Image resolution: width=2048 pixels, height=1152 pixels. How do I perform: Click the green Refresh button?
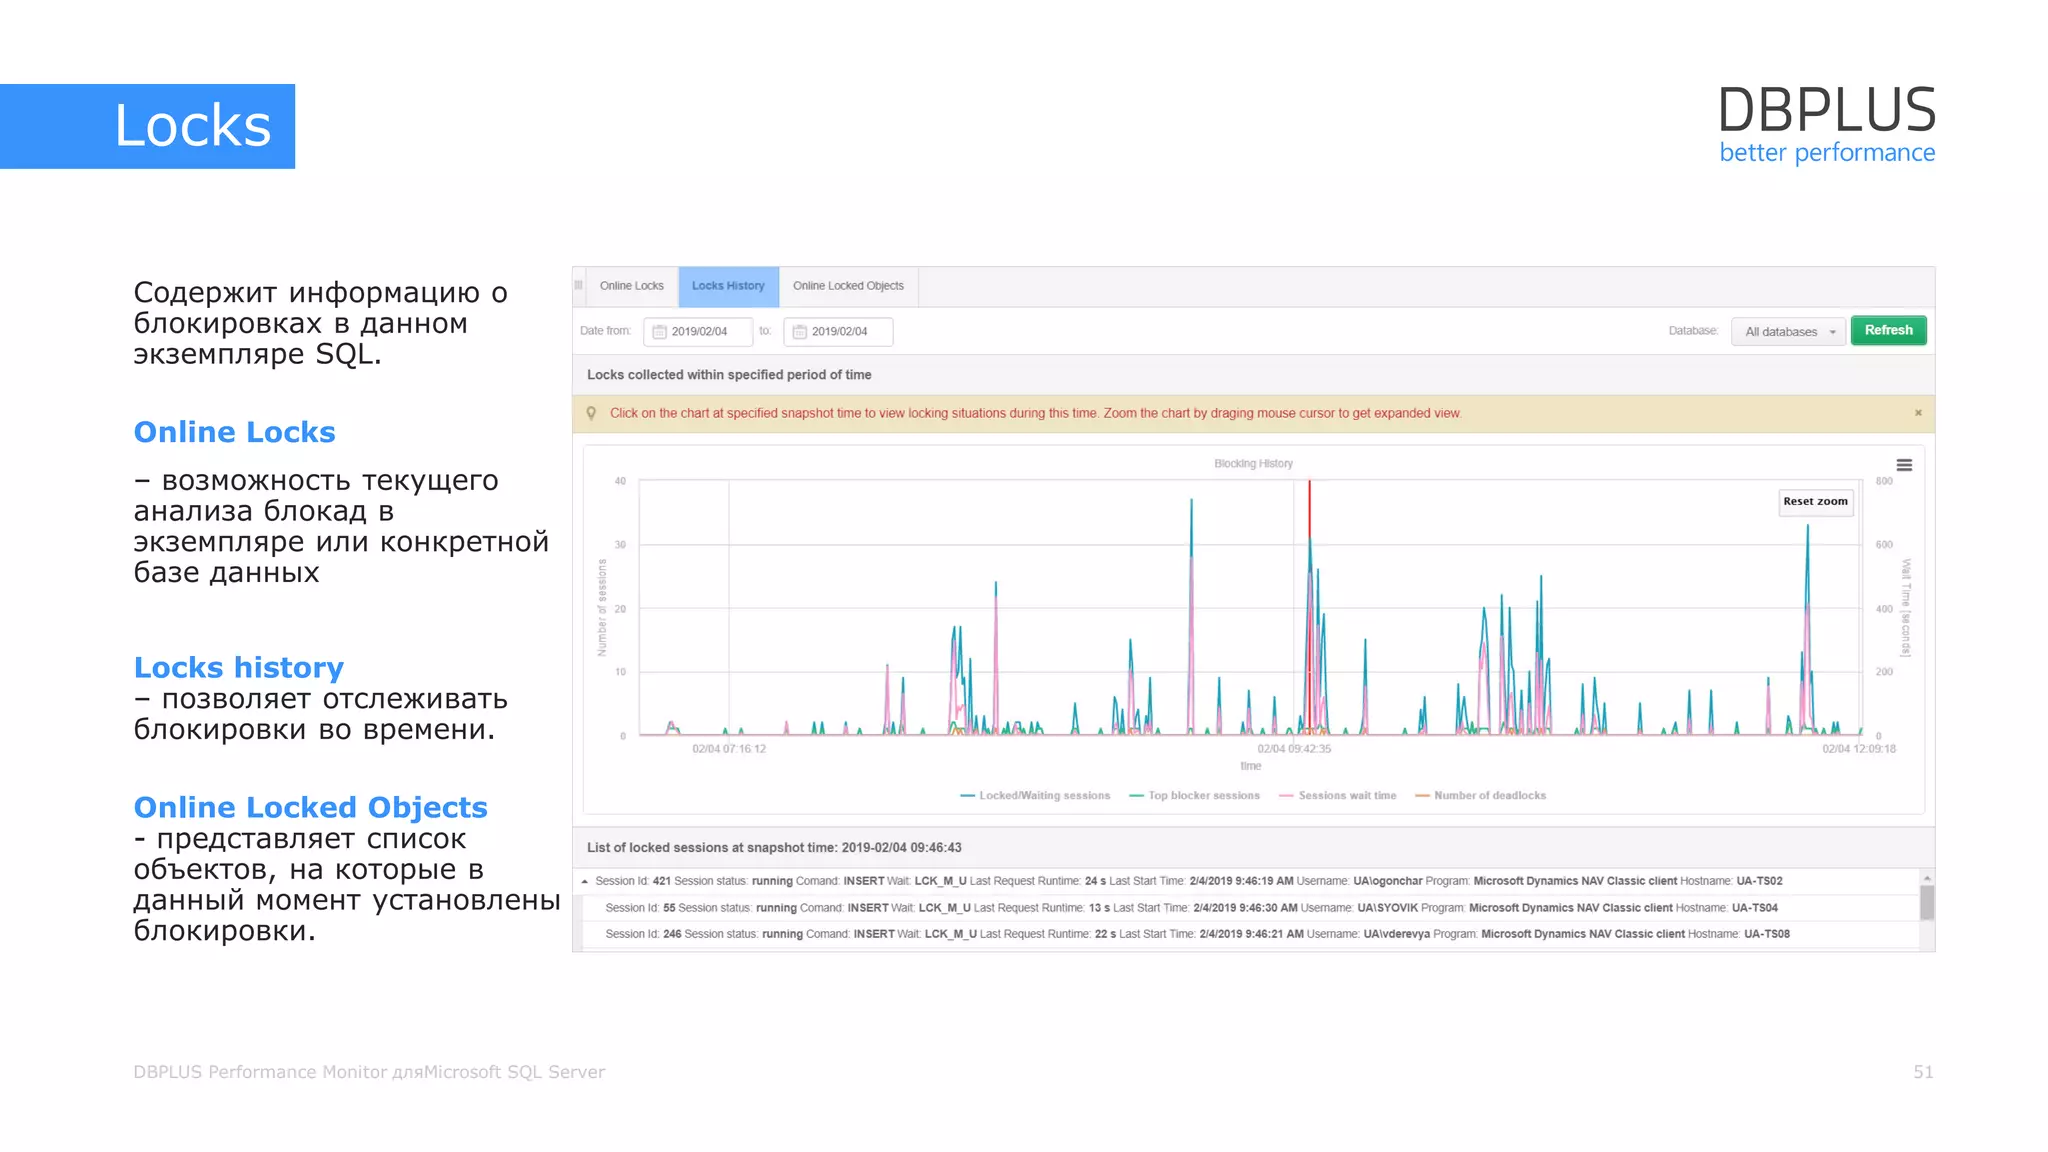click(x=1888, y=330)
